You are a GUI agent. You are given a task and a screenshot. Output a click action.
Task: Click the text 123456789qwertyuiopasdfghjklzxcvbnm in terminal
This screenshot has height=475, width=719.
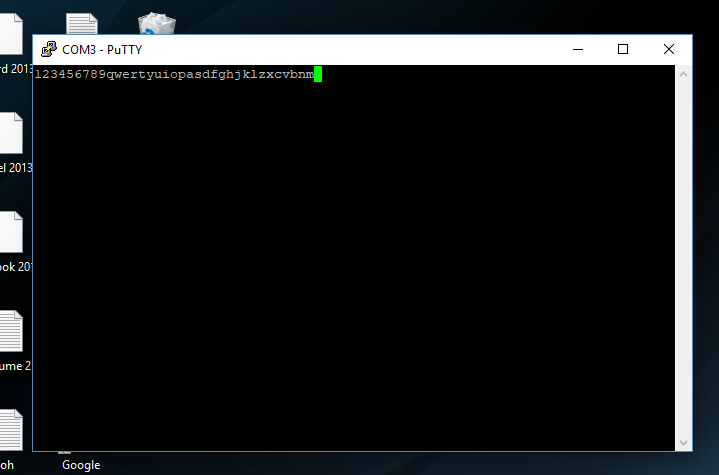point(174,74)
